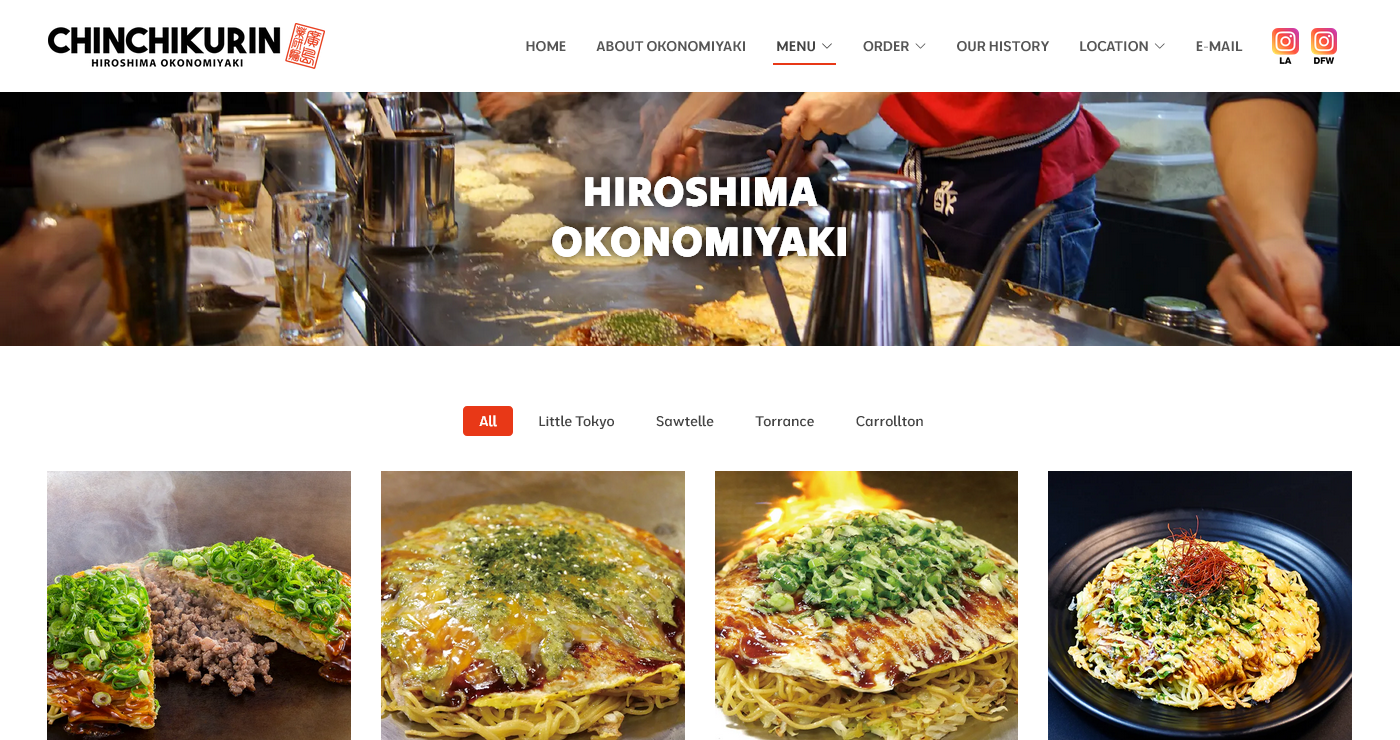Open the ABOUT OKONOMIYAKI page

671,46
